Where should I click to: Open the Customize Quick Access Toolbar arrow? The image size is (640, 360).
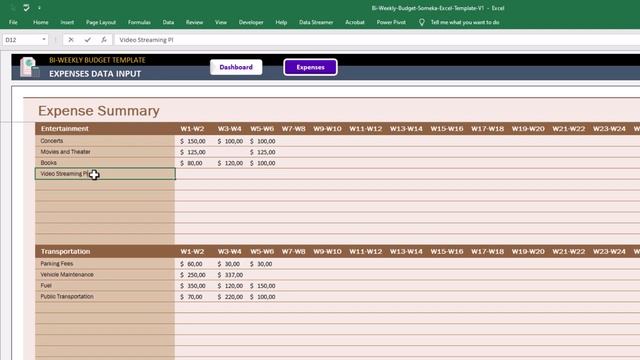pos(39,8)
